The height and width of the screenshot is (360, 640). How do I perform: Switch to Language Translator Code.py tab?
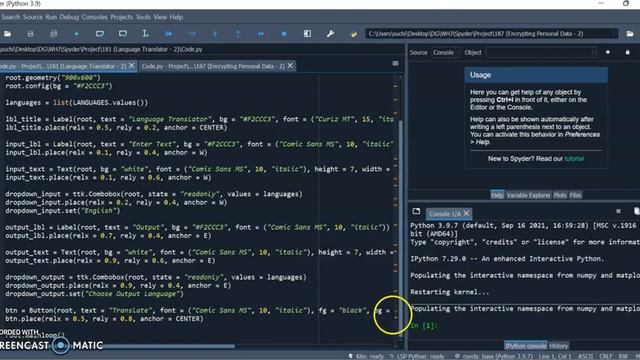63,66
